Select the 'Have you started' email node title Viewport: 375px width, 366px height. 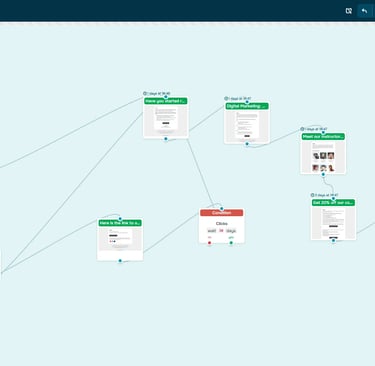tap(166, 101)
